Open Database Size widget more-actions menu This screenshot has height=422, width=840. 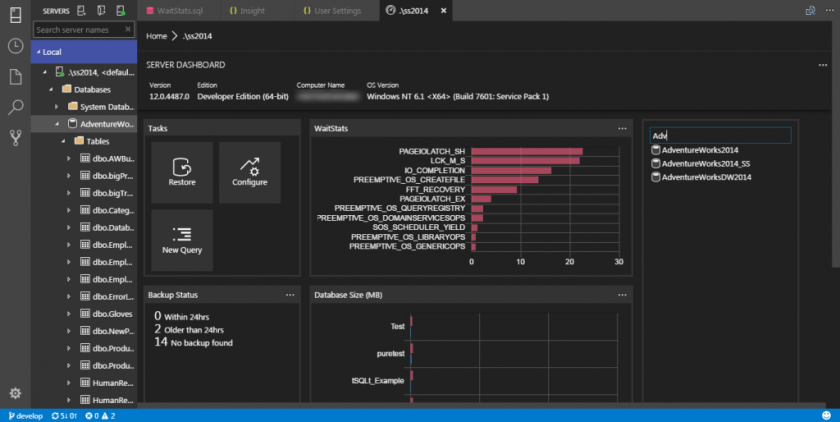[x=622, y=295]
